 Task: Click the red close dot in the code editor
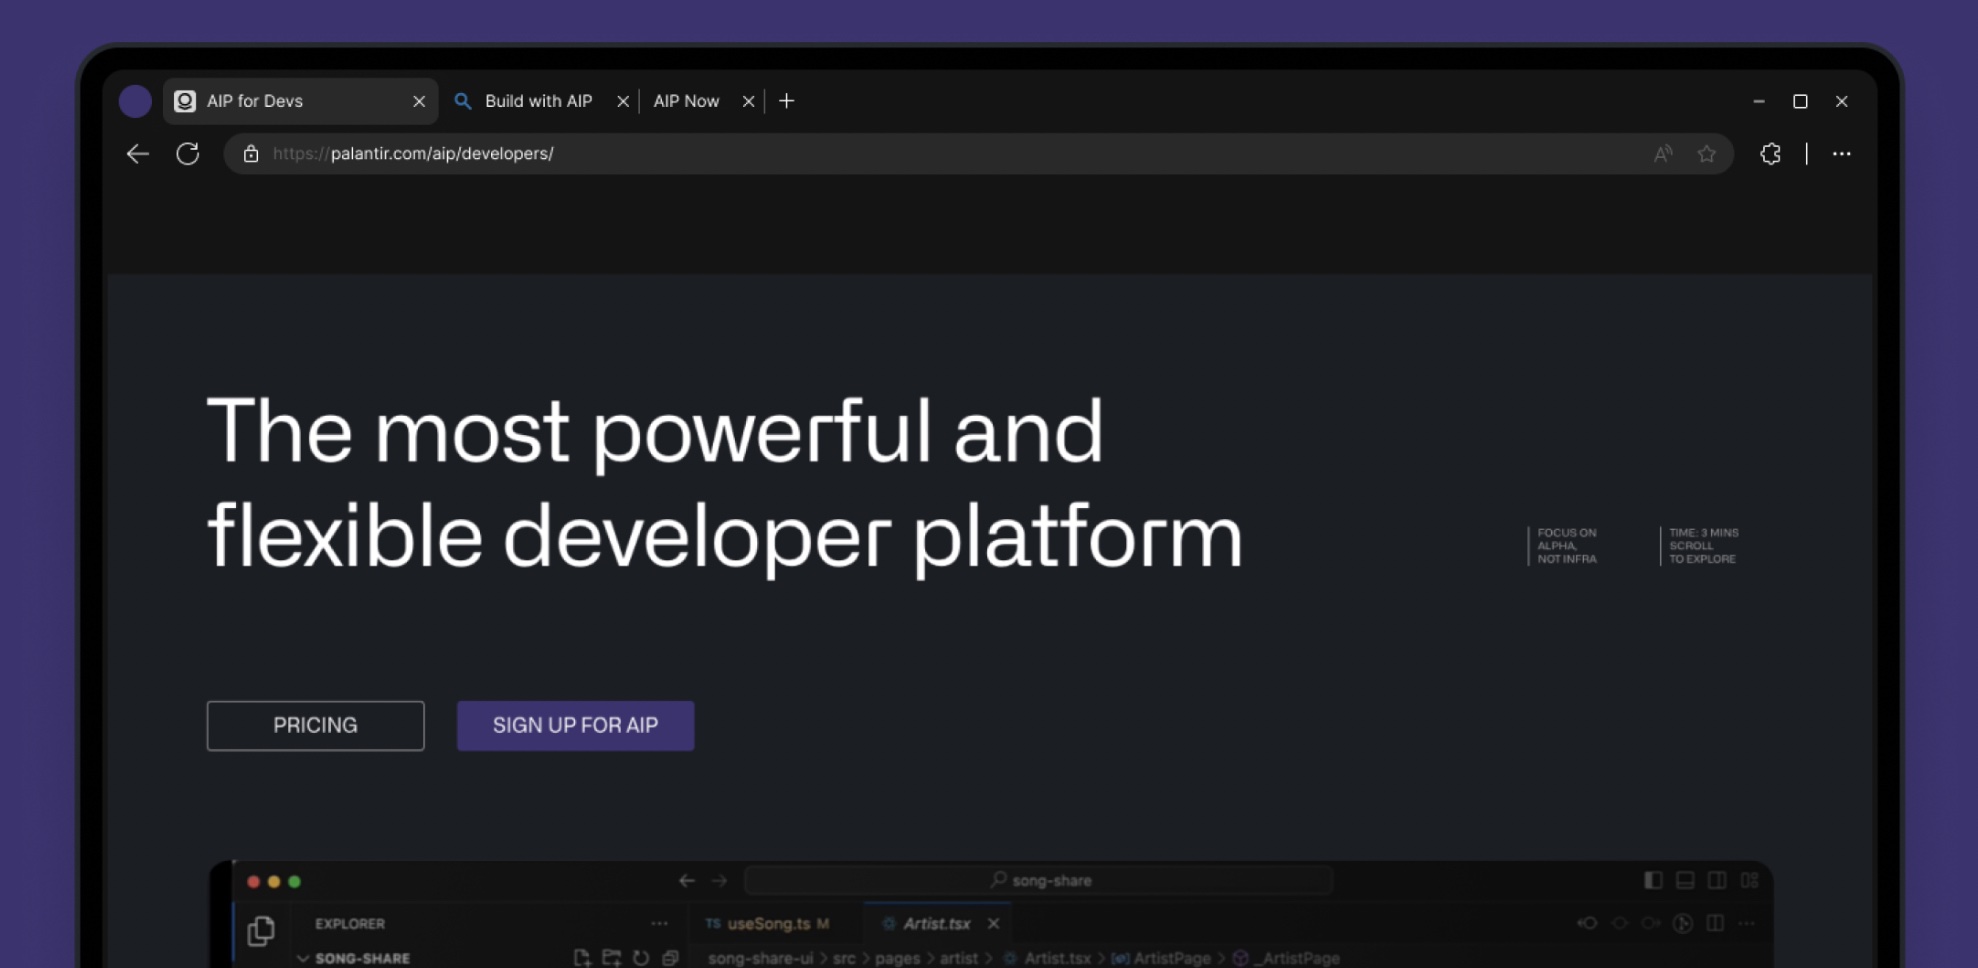point(253,882)
